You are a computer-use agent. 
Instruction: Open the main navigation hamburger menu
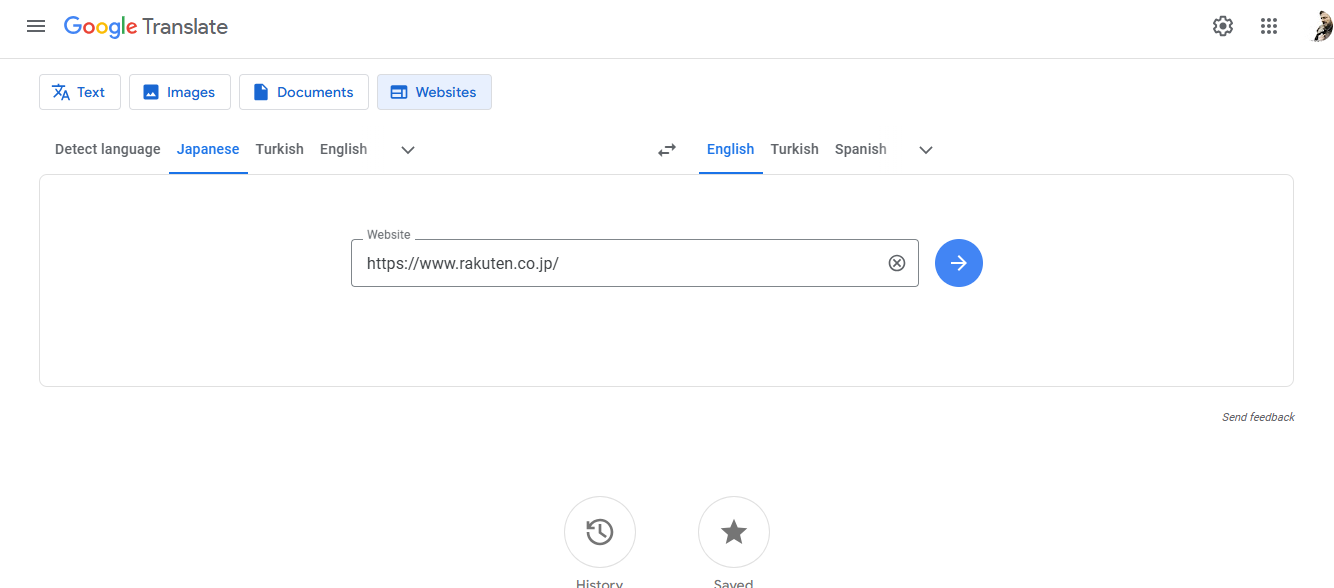pyautogui.click(x=36, y=26)
